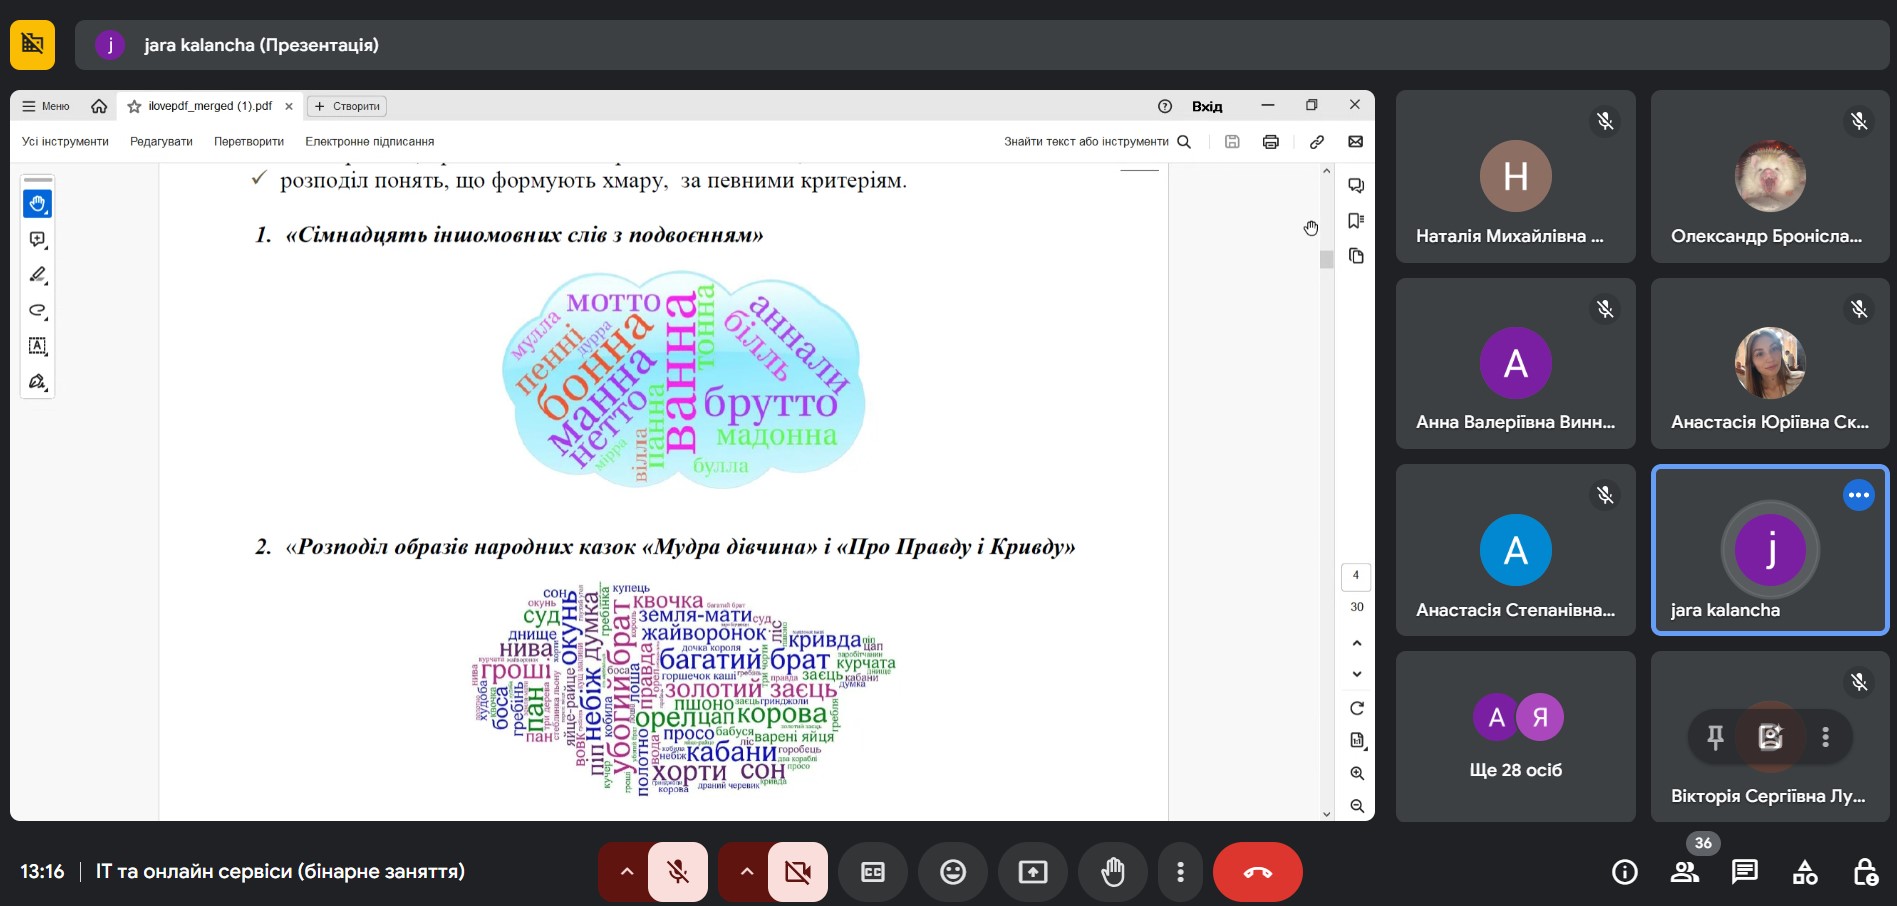Screen dimensions: 1897x906
Task: Show the participants list with 36 badge
Action: pos(1685,872)
